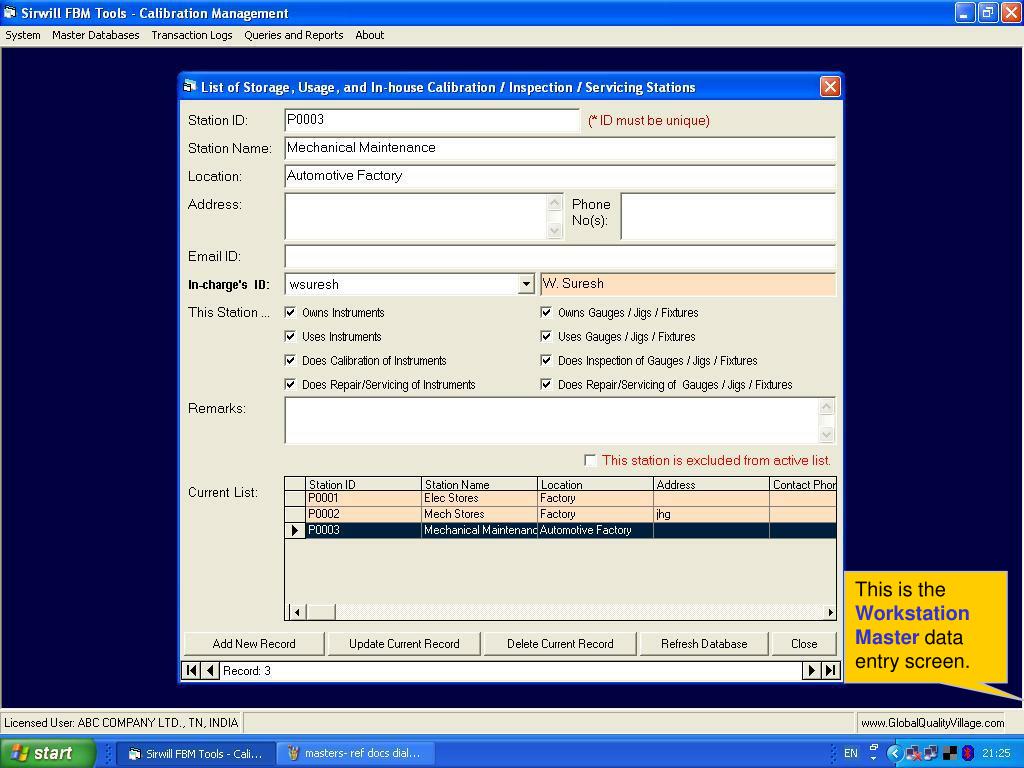Open the In-charge's ID dropdown
This screenshot has width=1024, height=768.
click(526, 284)
